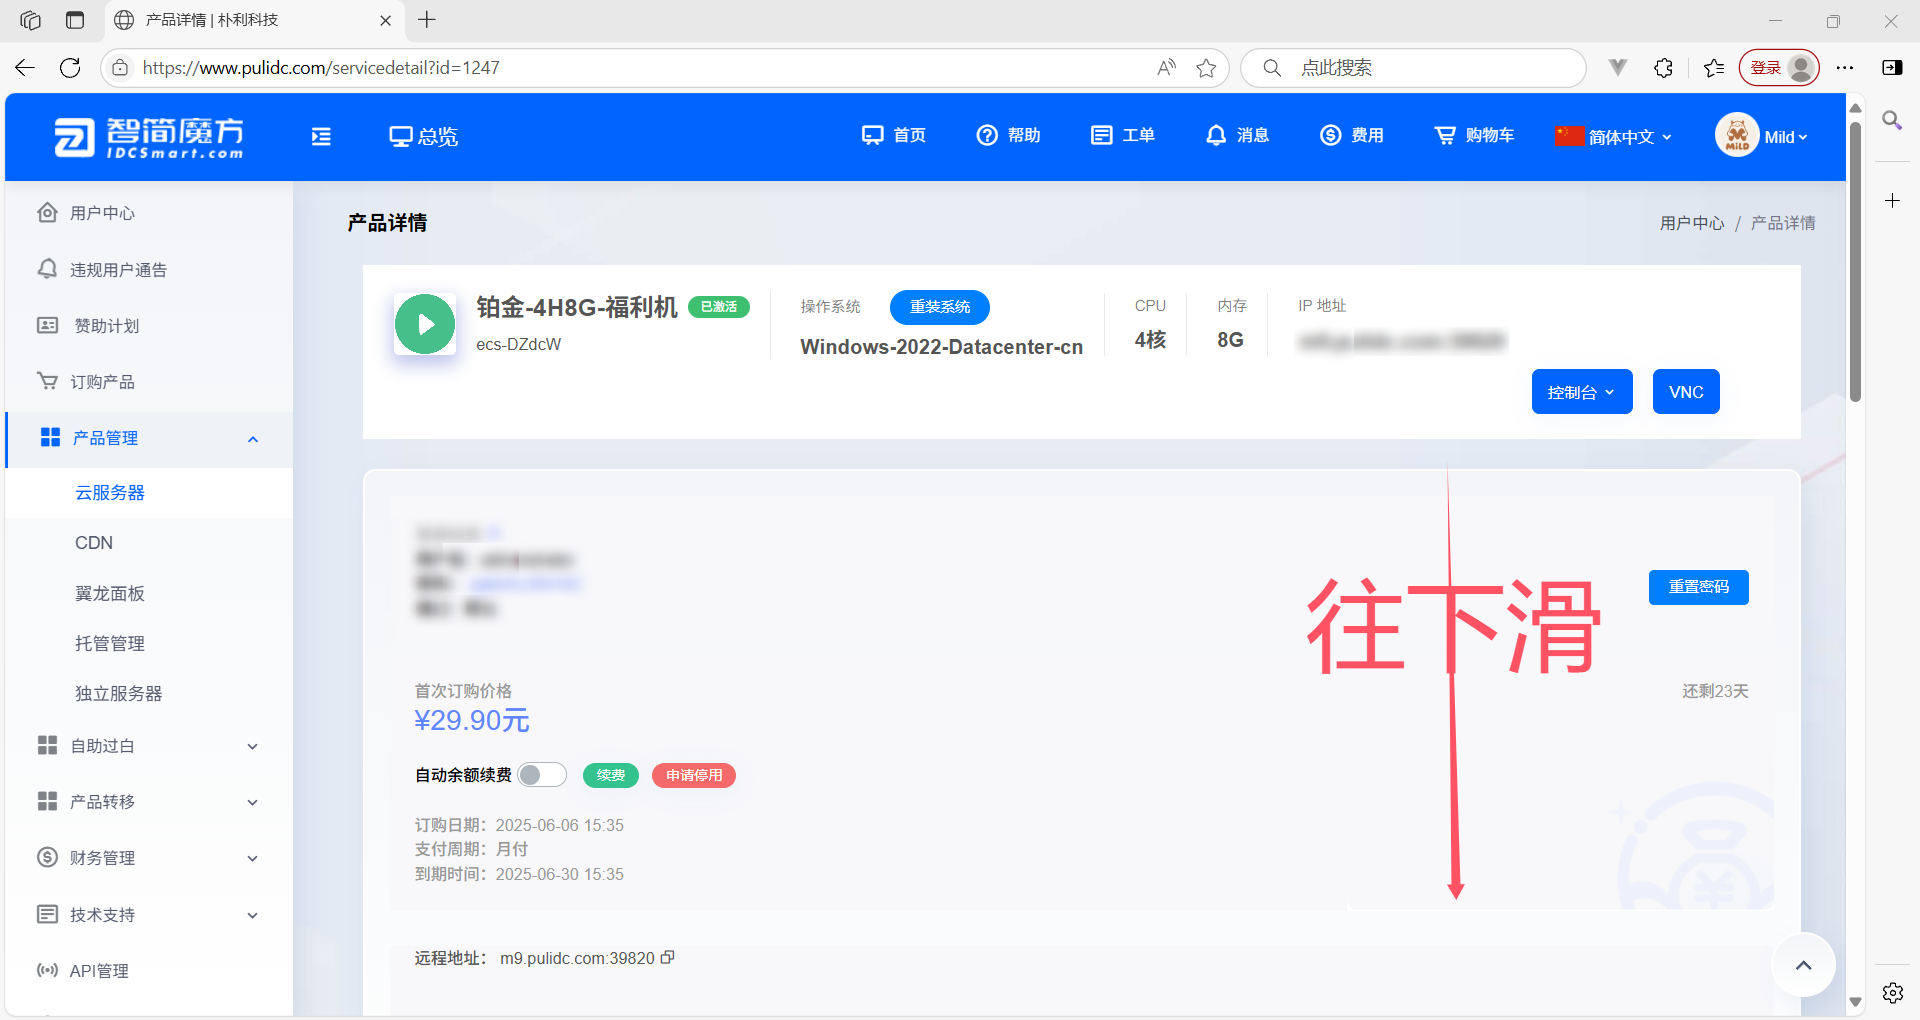Click the 登录 profile sign-in button
Viewport: 1920px width, 1020px height.
(1780, 68)
